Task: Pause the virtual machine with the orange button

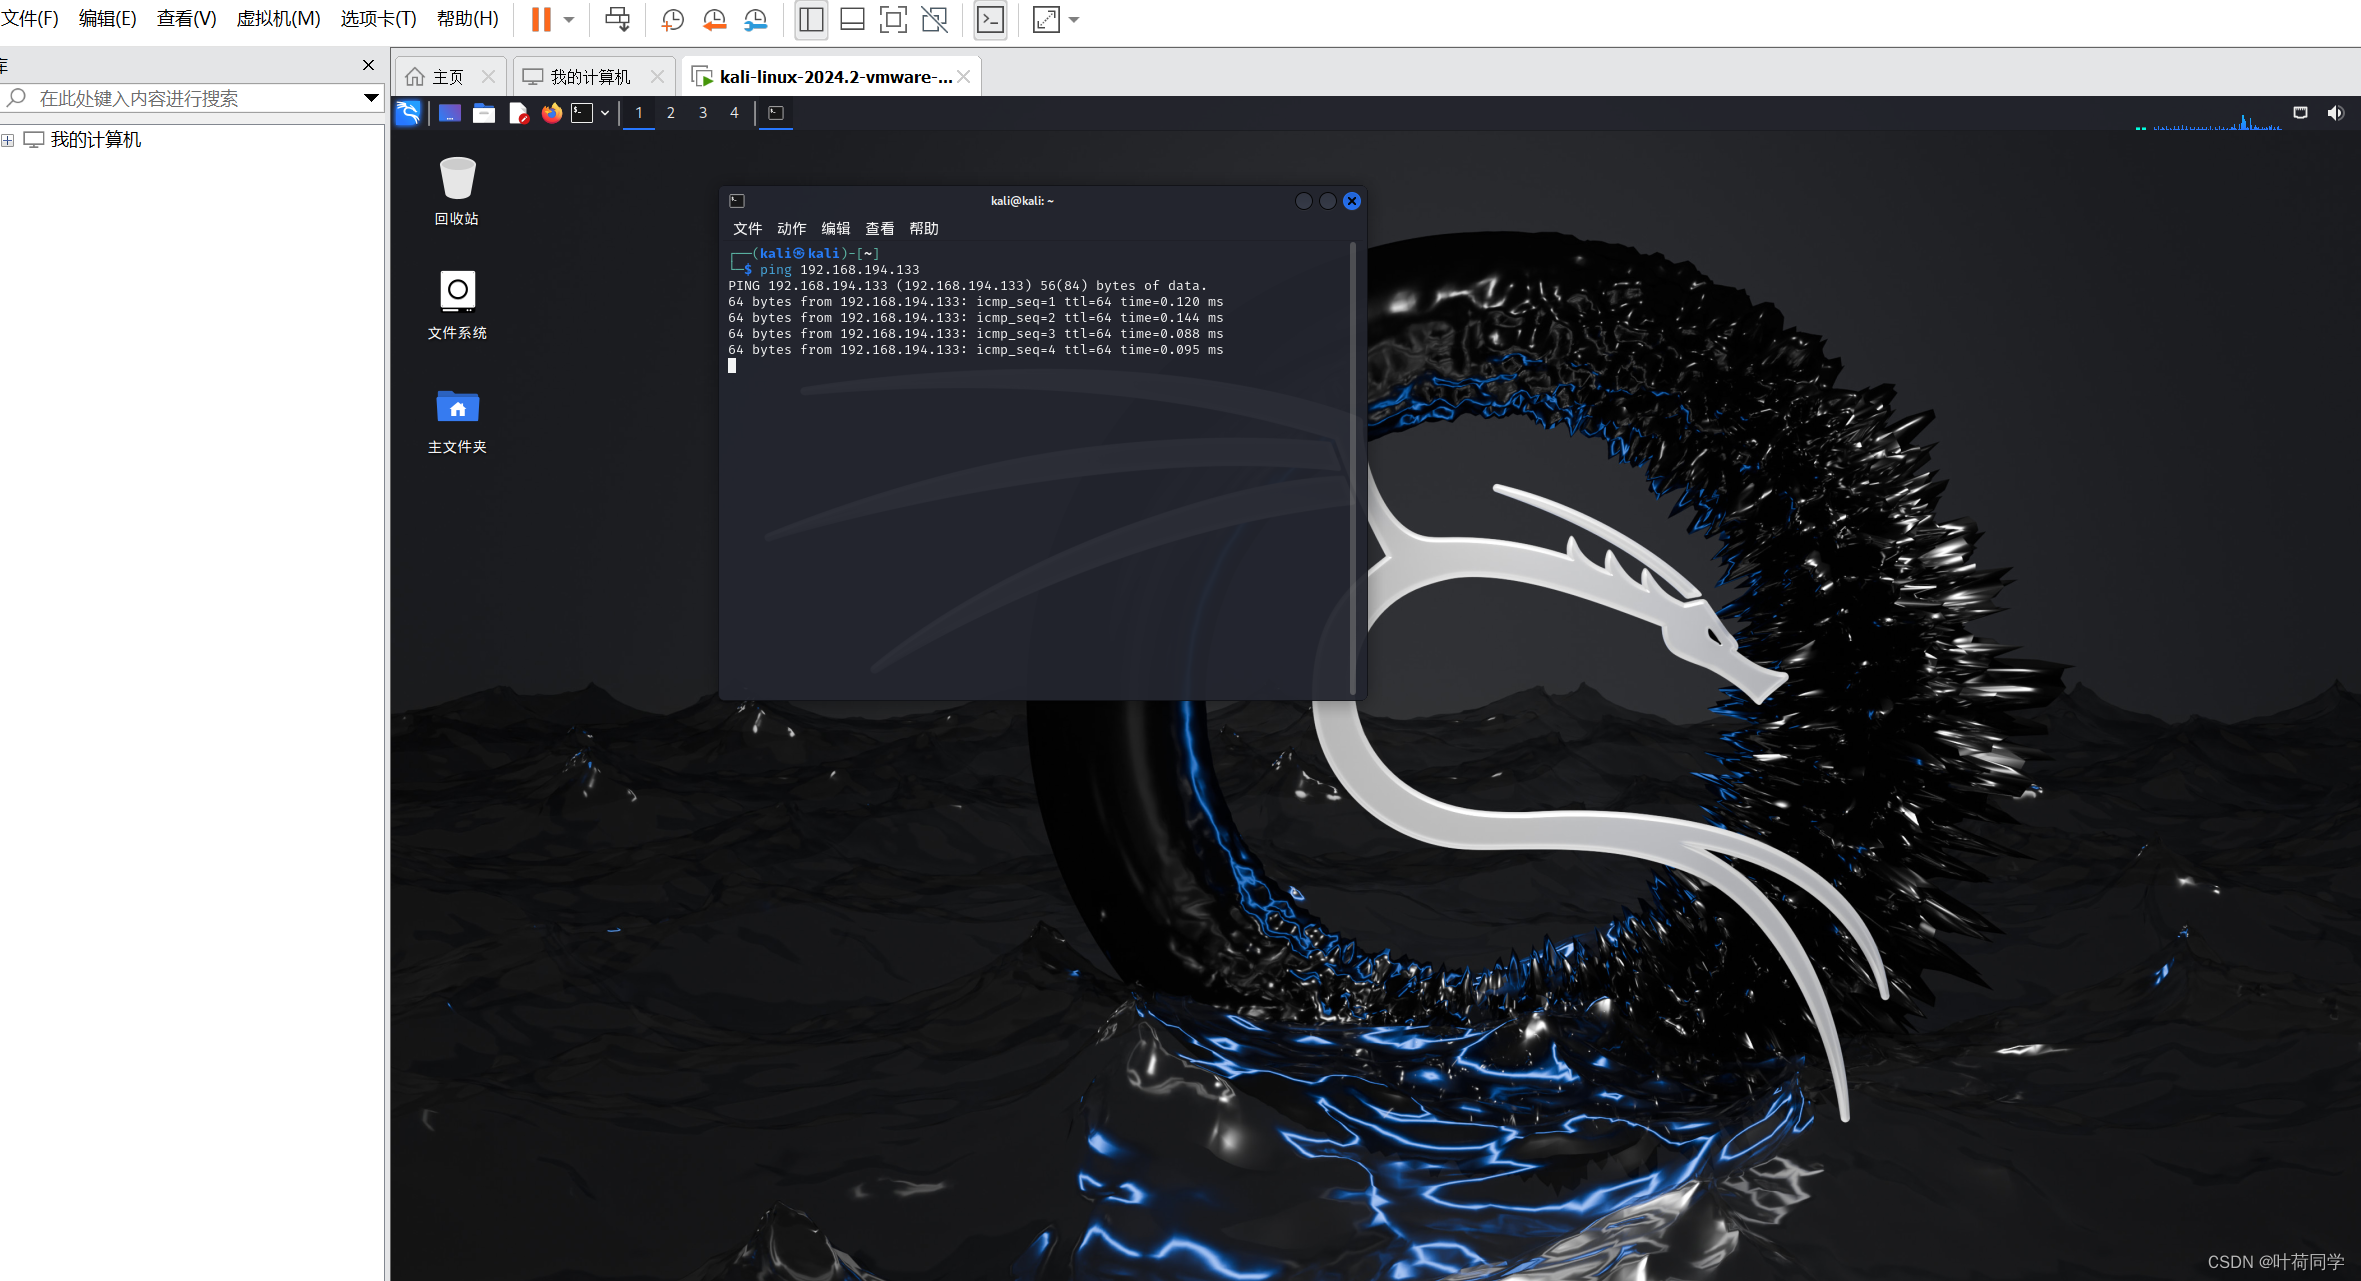Action: click(541, 19)
